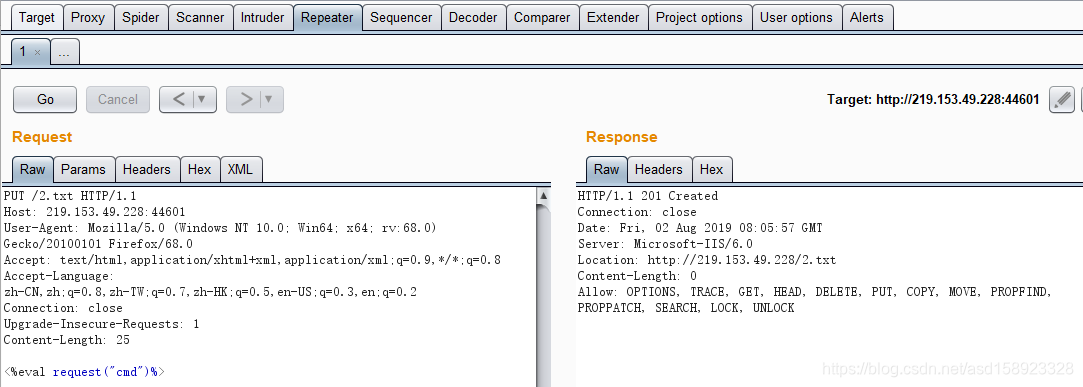Switch Response view to Hex
Screen dimensions: 1083x387
(711, 169)
